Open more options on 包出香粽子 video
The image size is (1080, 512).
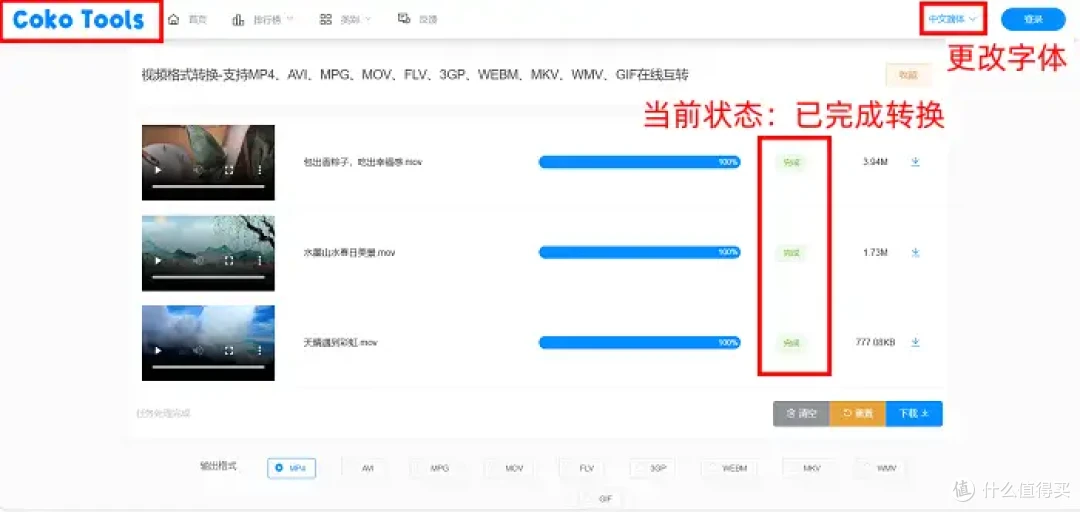point(260,170)
